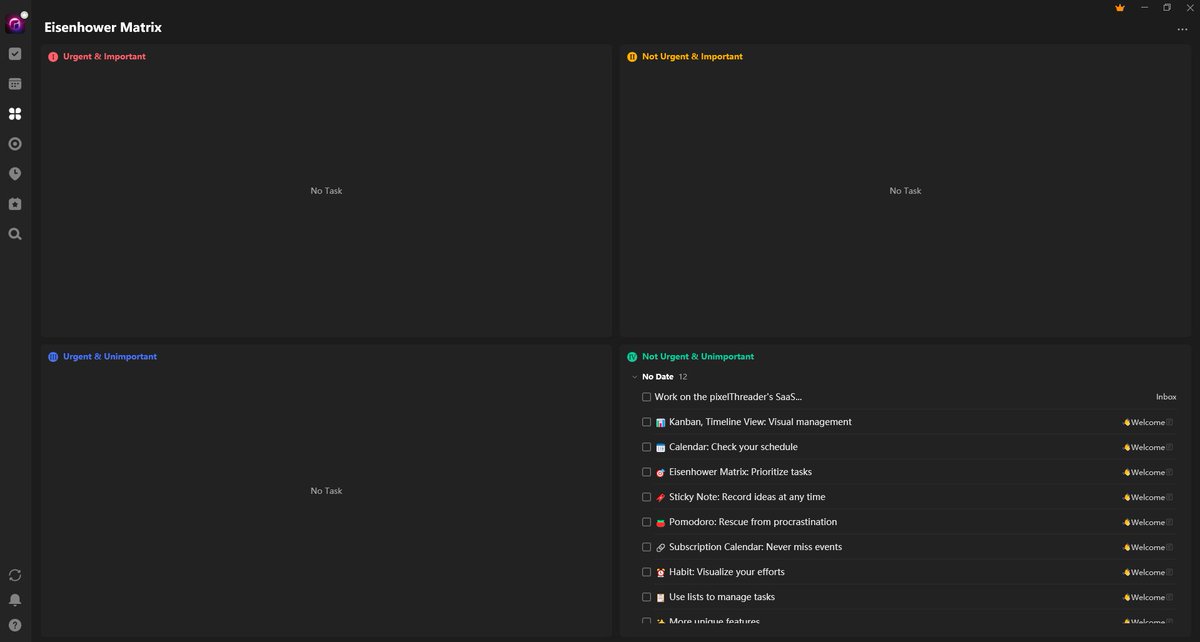This screenshot has width=1200, height=642.
Task: Open the three-dots options menu top right
Action: pyautogui.click(x=1182, y=29)
